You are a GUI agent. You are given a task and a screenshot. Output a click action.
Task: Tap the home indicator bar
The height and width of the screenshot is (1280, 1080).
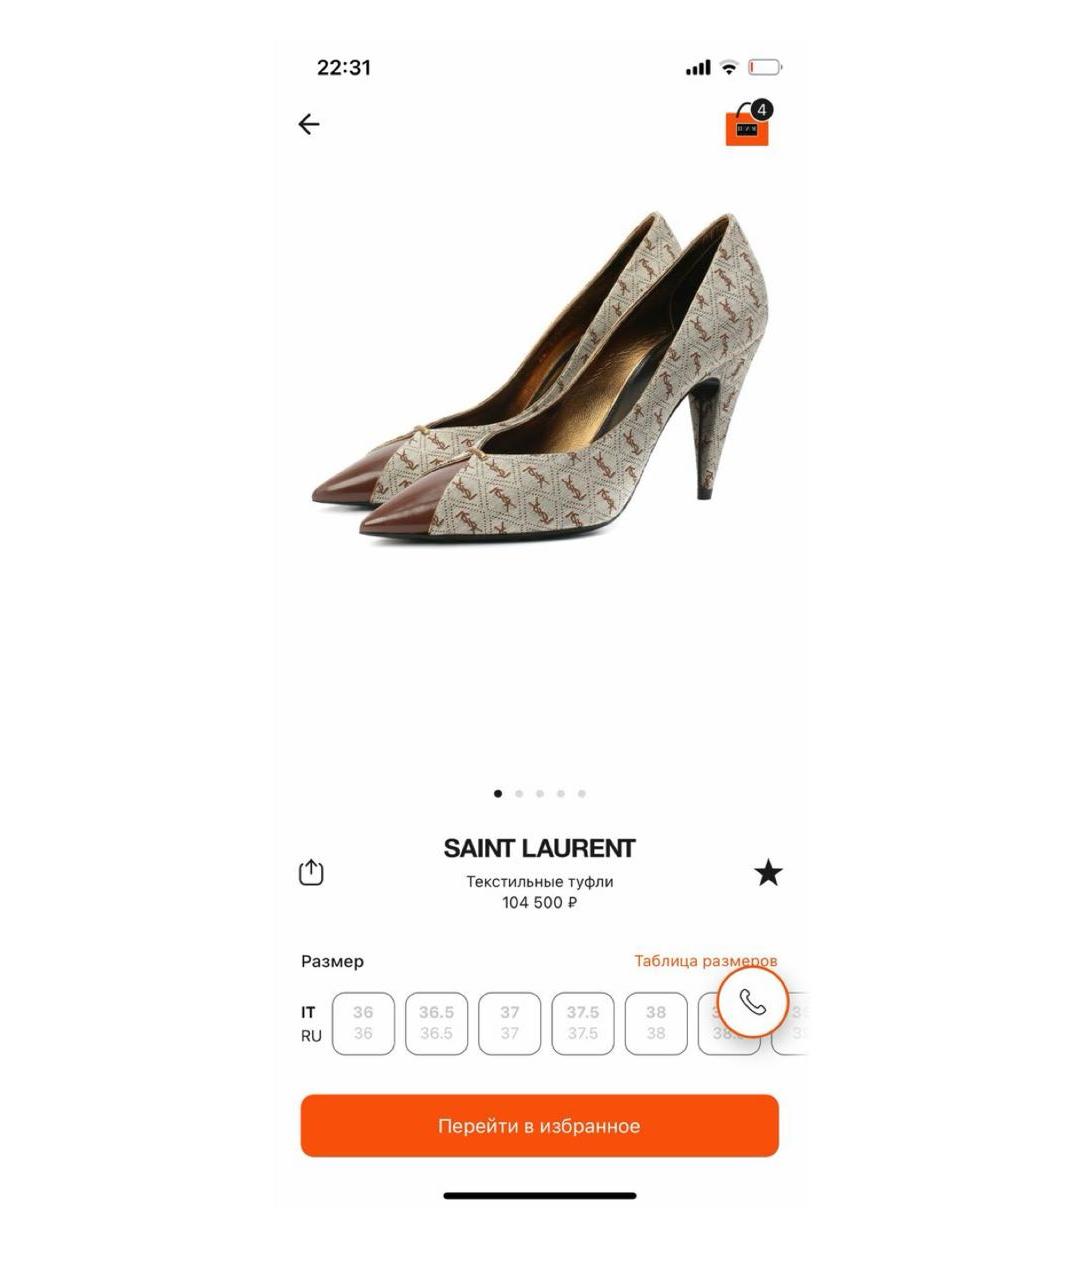click(x=540, y=1195)
